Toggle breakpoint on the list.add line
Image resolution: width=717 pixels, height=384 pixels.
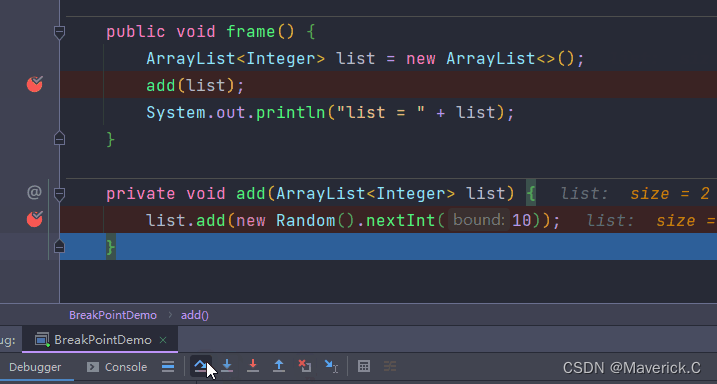pos(35,219)
